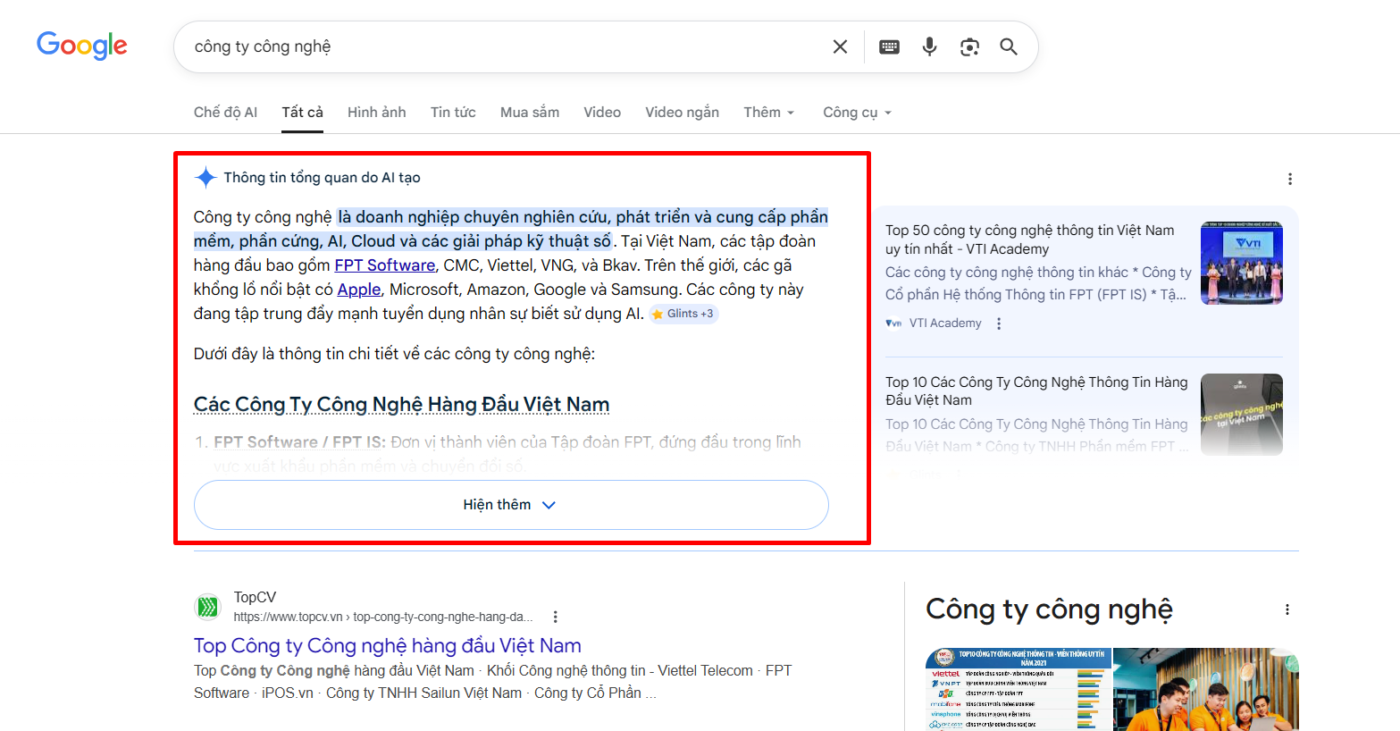The height and width of the screenshot is (731, 1400).
Task: Click the Glints +3 source chip
Action: click(x=683, y=314)
